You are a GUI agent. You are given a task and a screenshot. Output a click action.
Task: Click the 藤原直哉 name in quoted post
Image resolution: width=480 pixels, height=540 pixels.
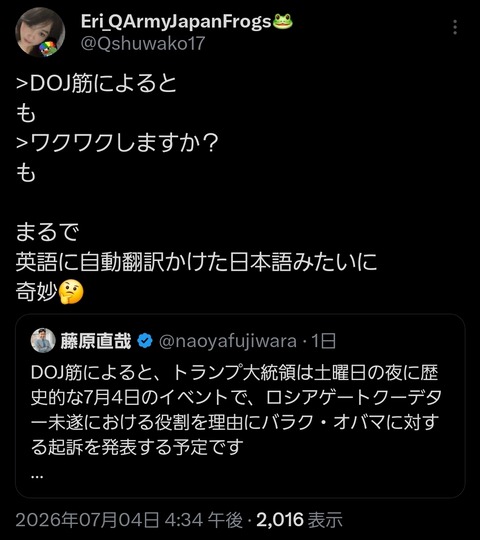point(96,341)
